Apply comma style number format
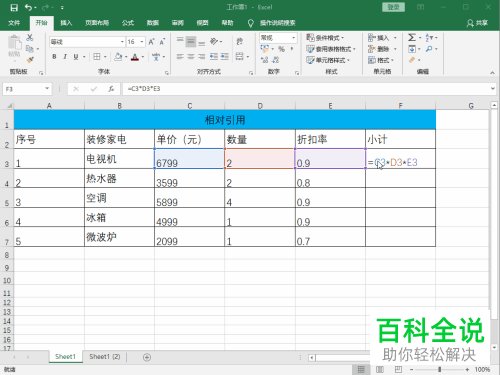 [292, 49]
